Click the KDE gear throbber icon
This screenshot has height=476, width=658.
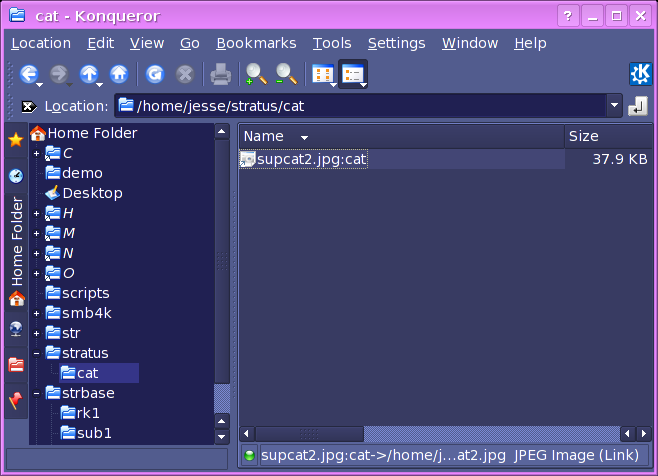point(640,74)
